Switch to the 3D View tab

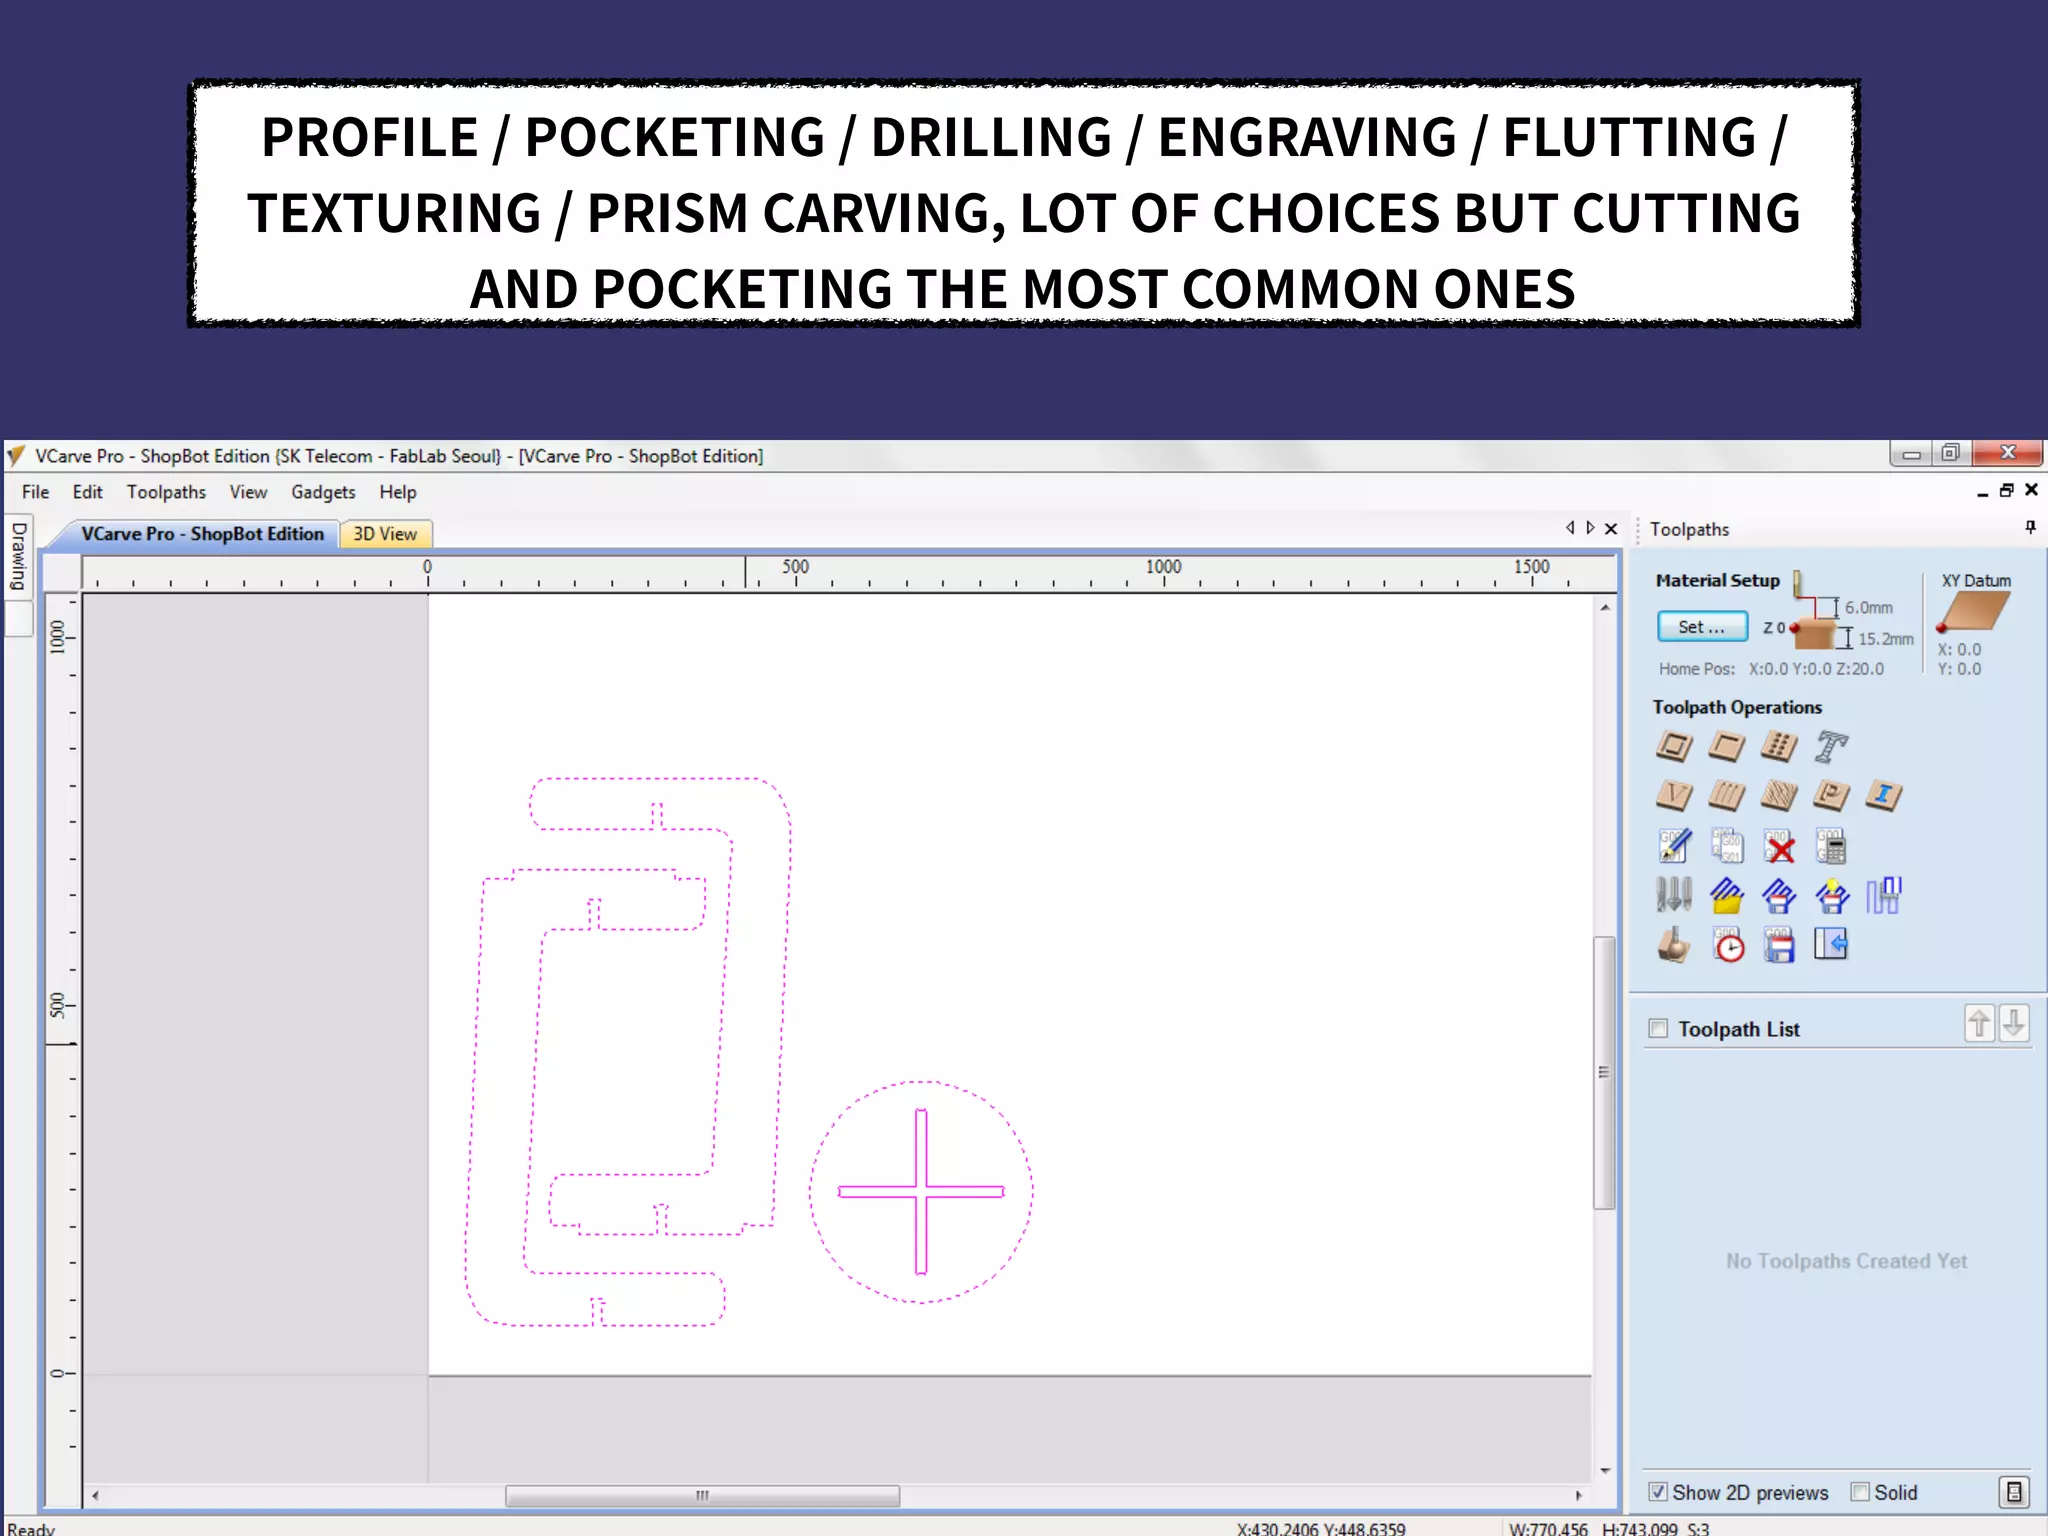pos(385,534)
